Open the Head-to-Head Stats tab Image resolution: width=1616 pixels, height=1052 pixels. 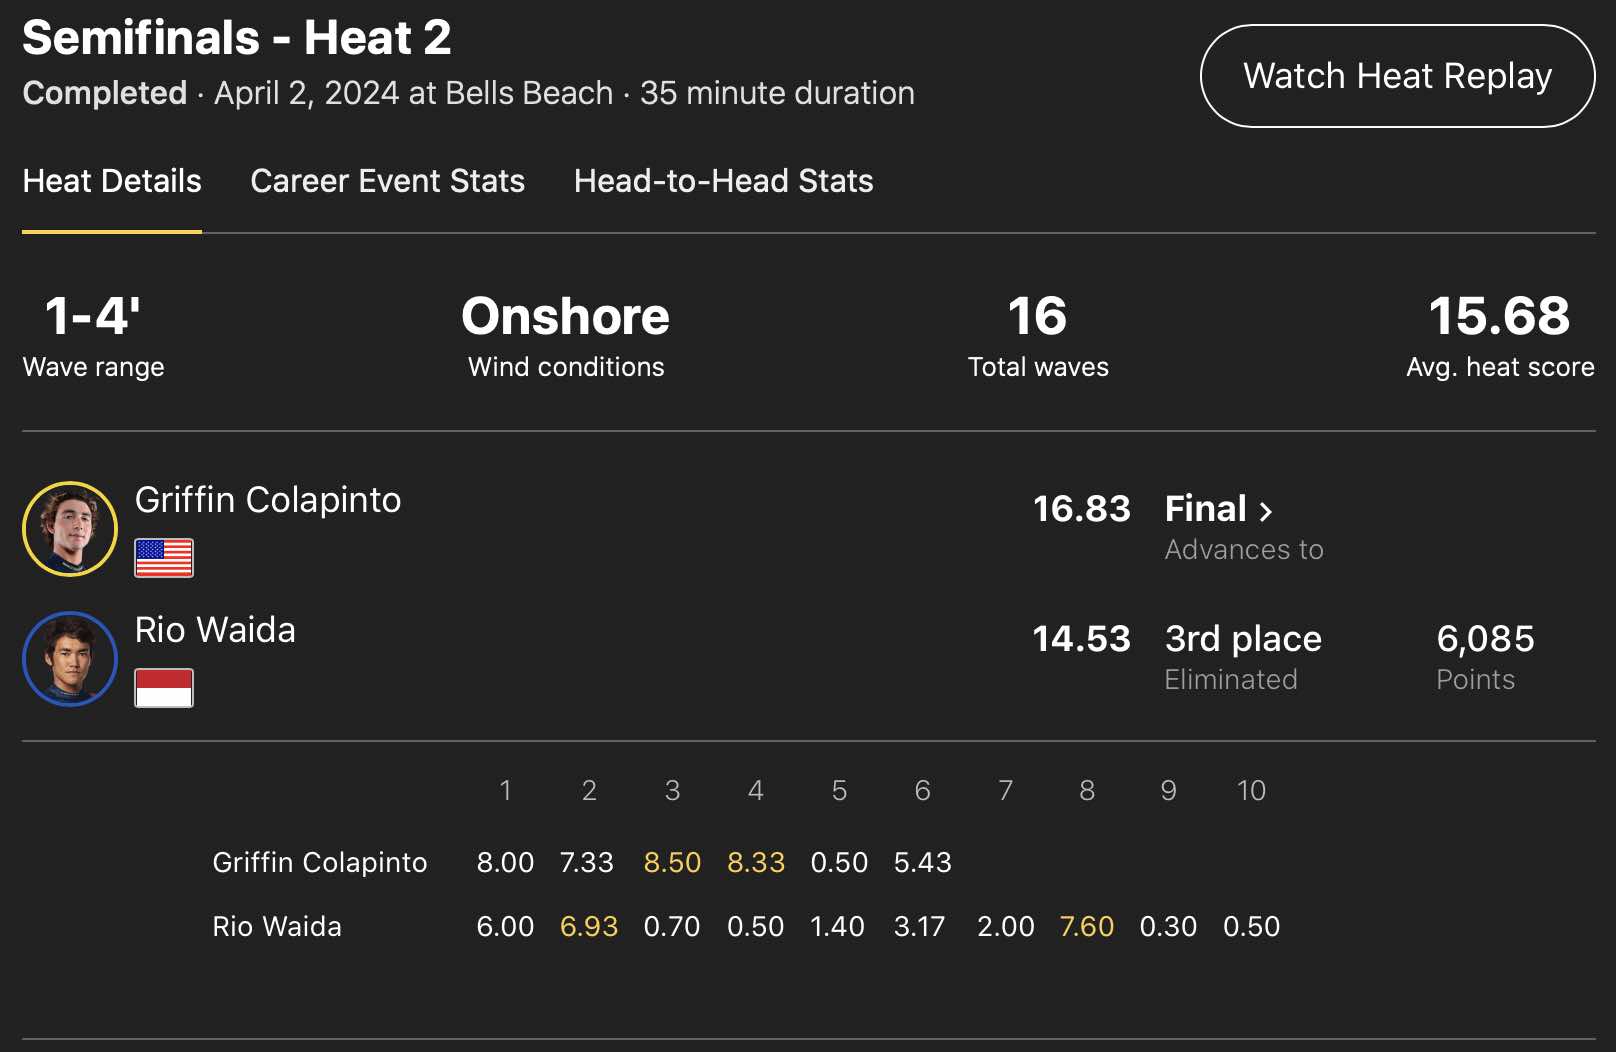[x=723, y=181]
